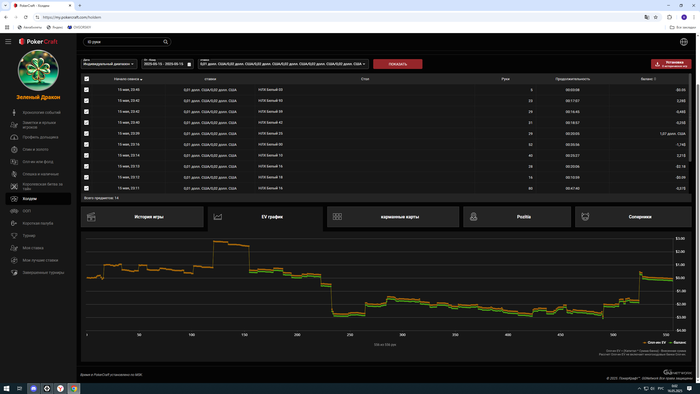Open Королевская битва sidebar icon
The image size is (700, 394).
[x=14, y=187]
